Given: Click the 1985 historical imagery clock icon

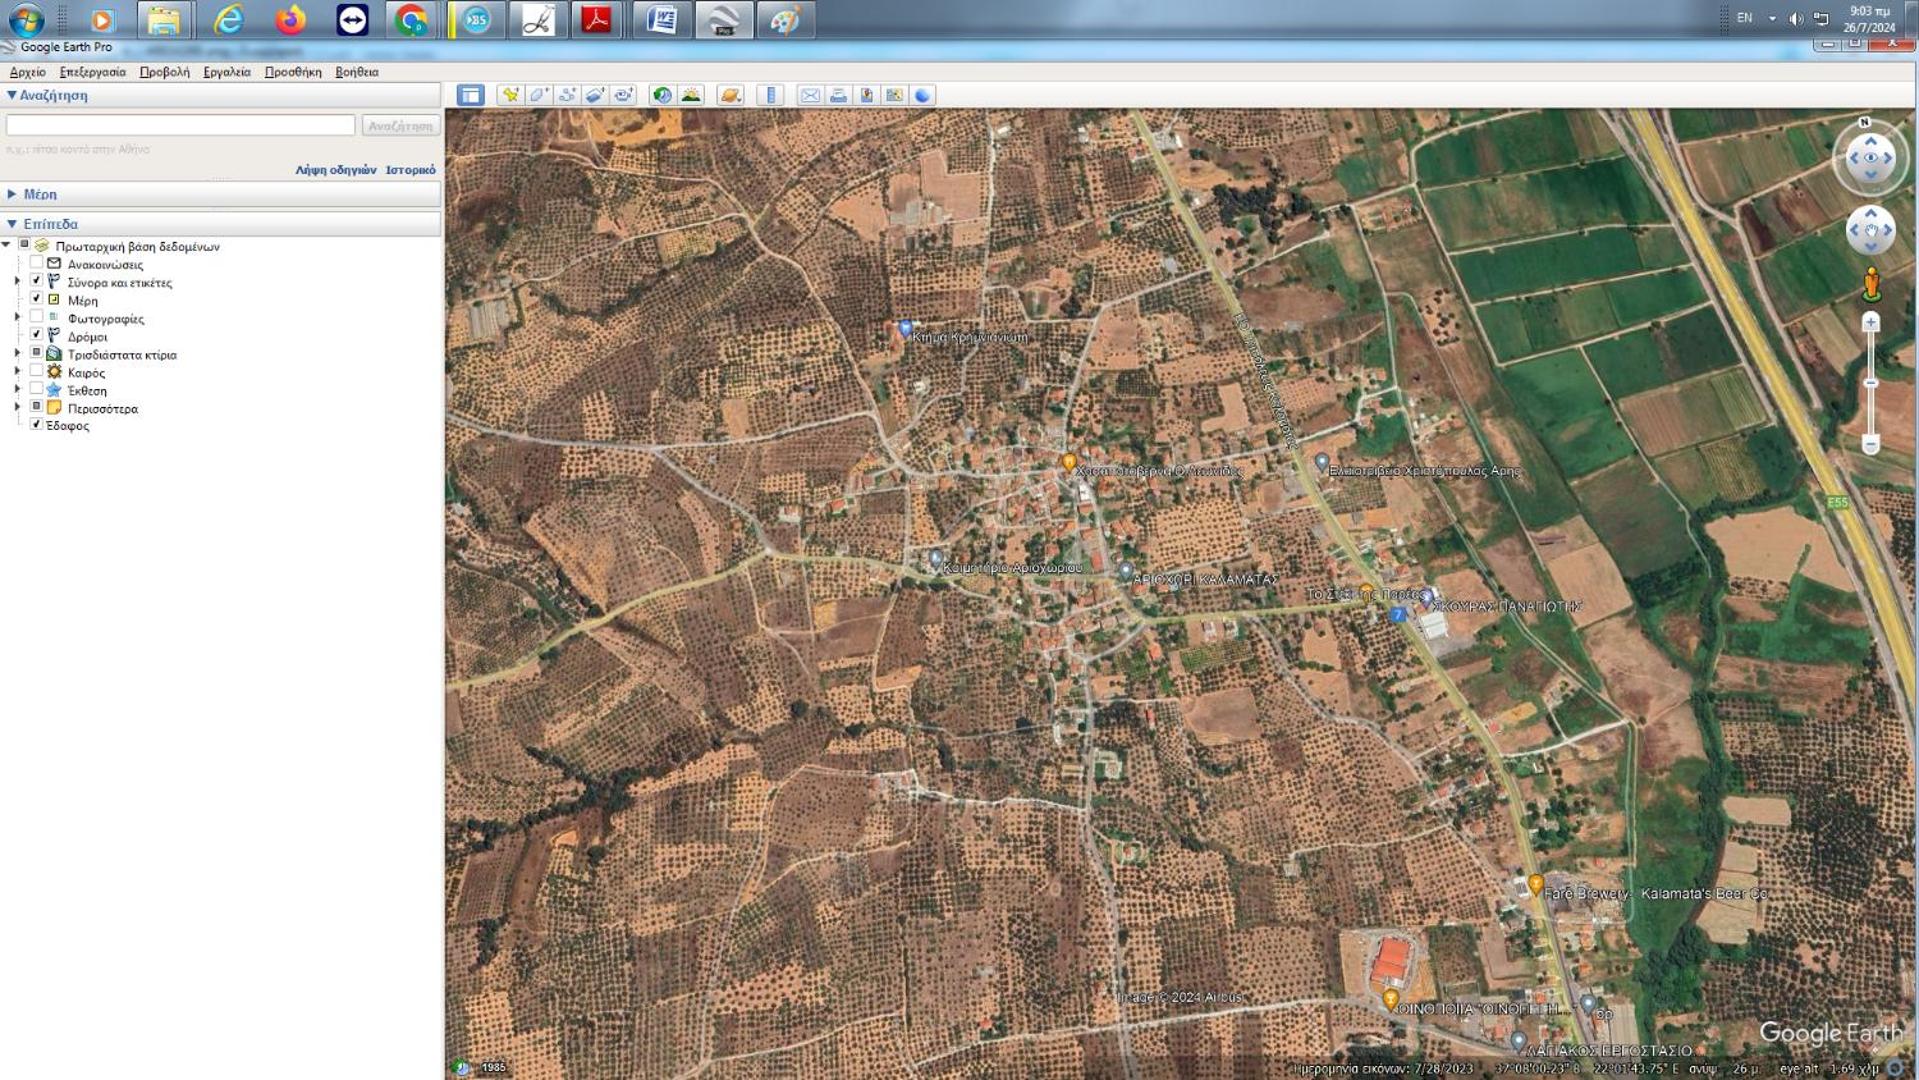Looking at the screenshot, I should (462, 1067).
